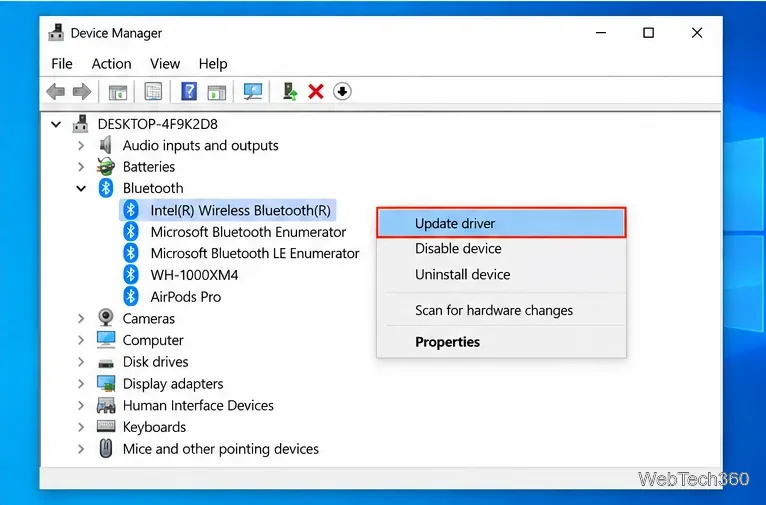The width and height of the screenshot is (766, 505).
Task: Click the Mice and pointing devices icon
Action: [x=106, y=448]
